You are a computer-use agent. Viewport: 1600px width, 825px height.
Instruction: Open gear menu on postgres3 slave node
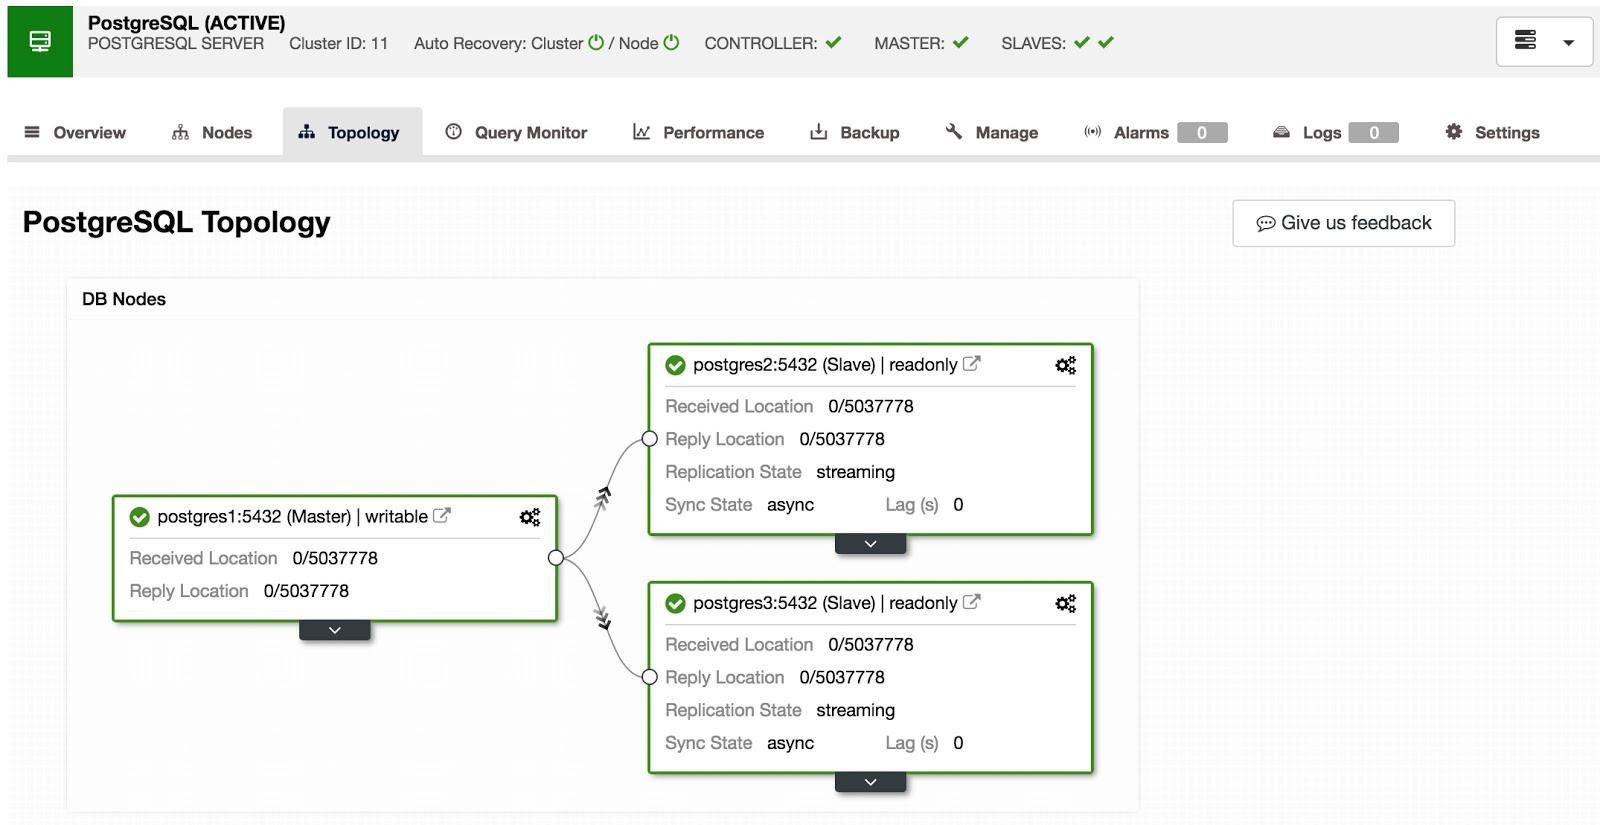(x=1066, y=603)
